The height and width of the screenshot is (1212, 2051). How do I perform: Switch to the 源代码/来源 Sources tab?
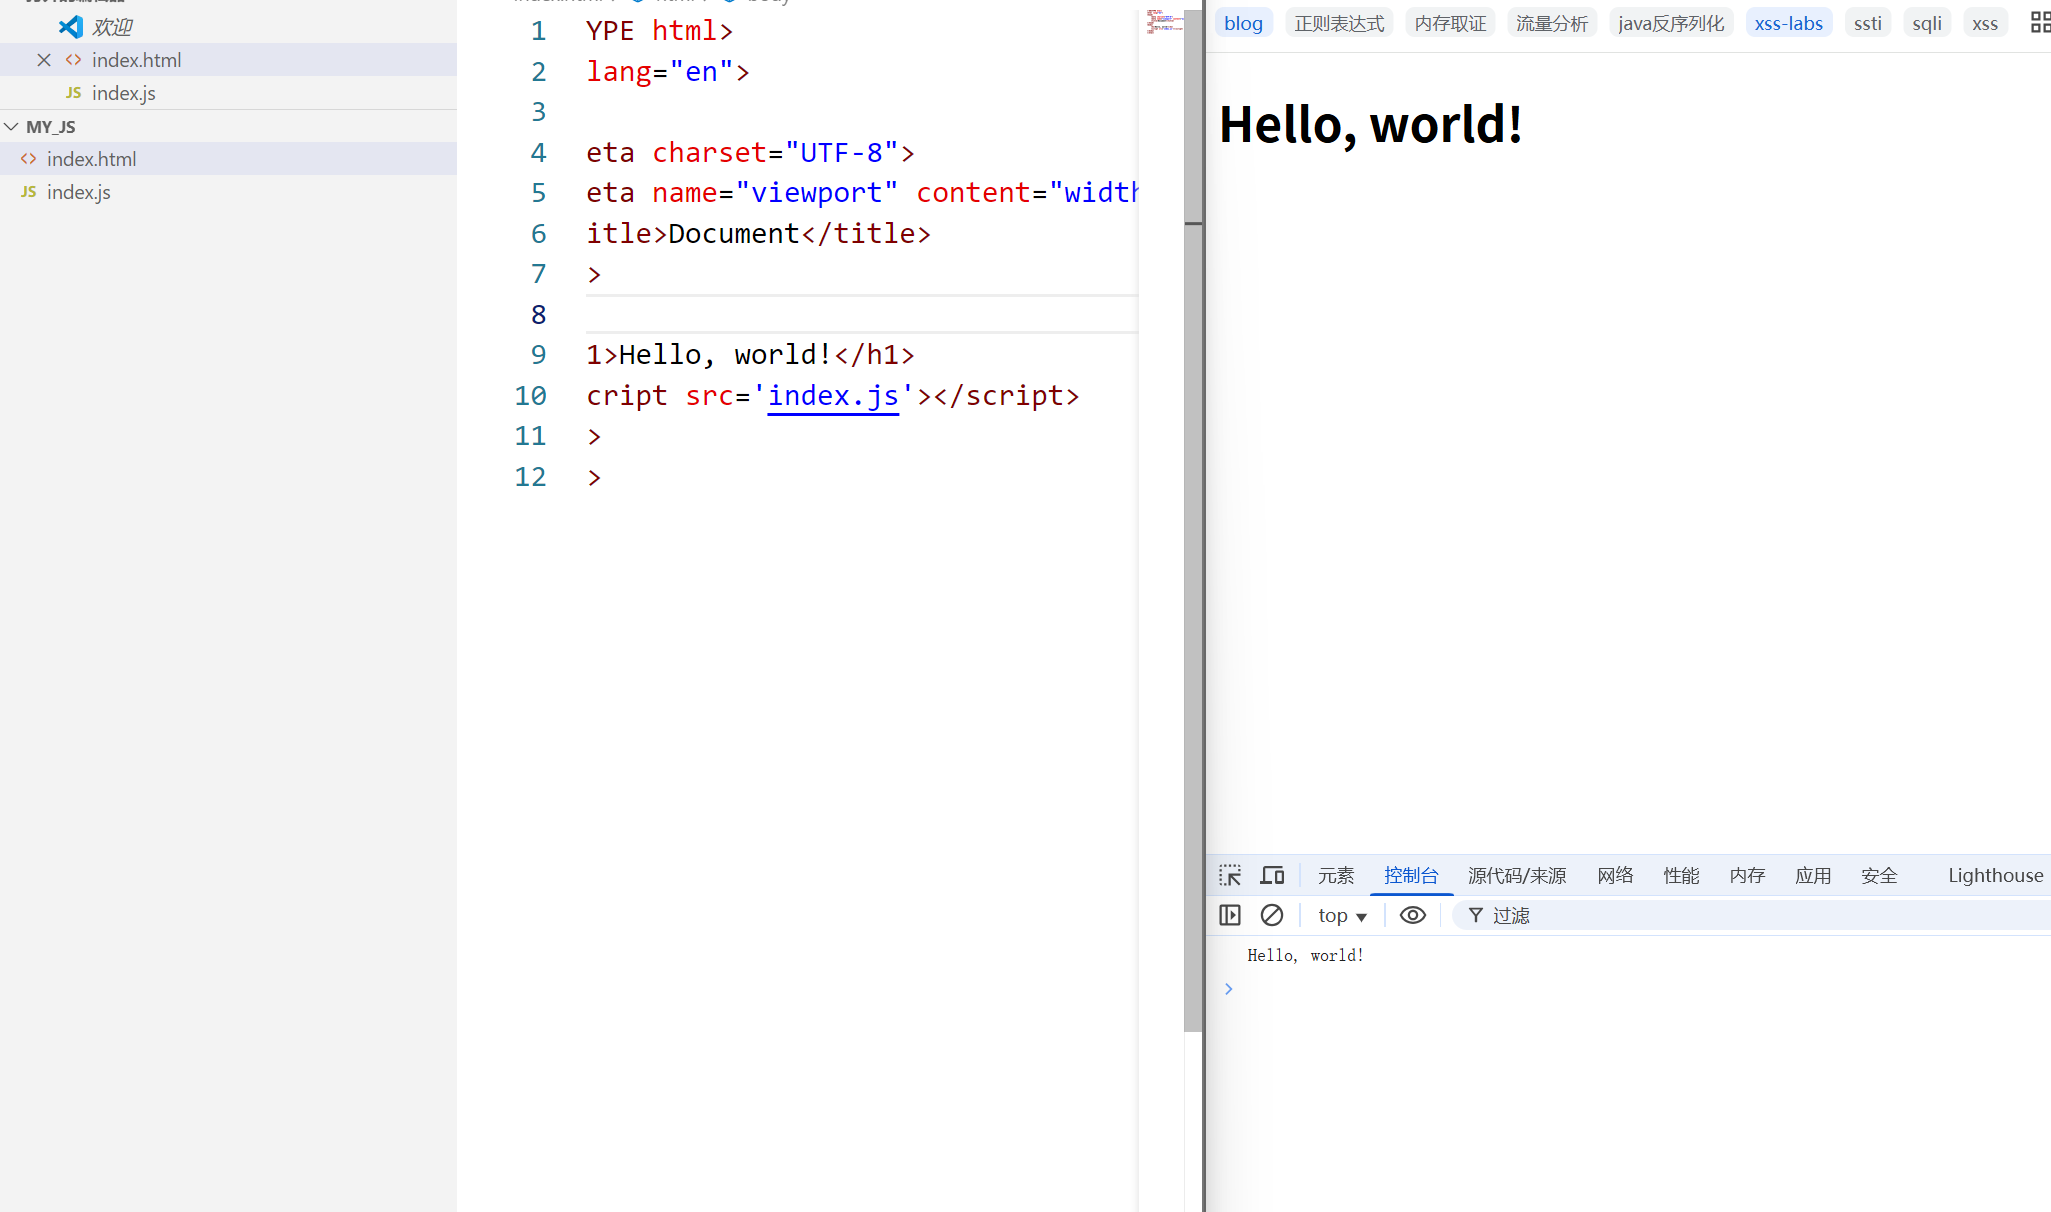pos(1517,876)
